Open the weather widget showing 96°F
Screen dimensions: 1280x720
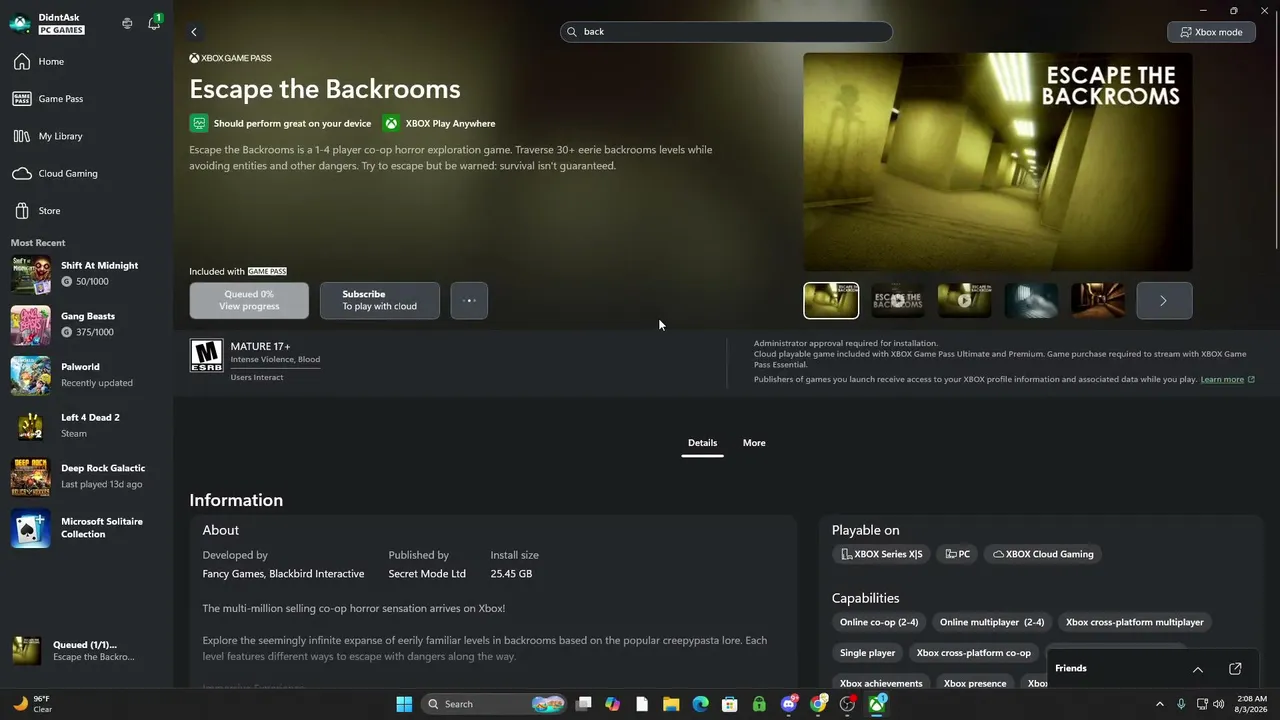[x=32, y=704]
